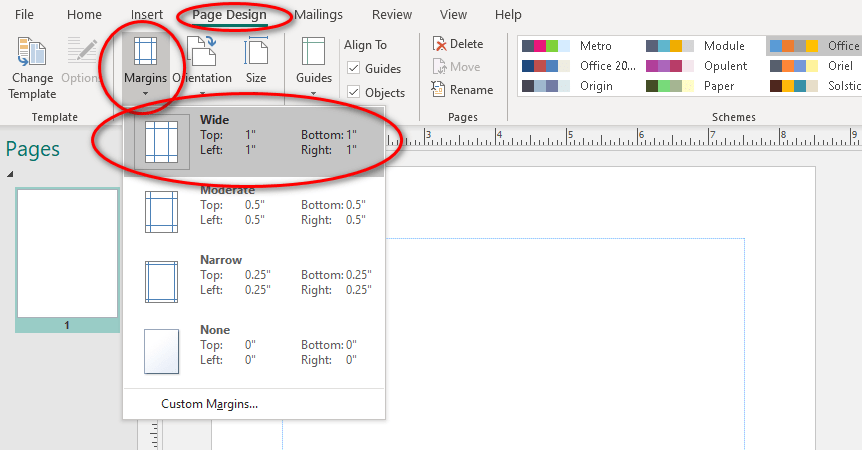The image size is (862, 450).
Task: Select the Narrow margins preset icon
Action: pos(161,281)
